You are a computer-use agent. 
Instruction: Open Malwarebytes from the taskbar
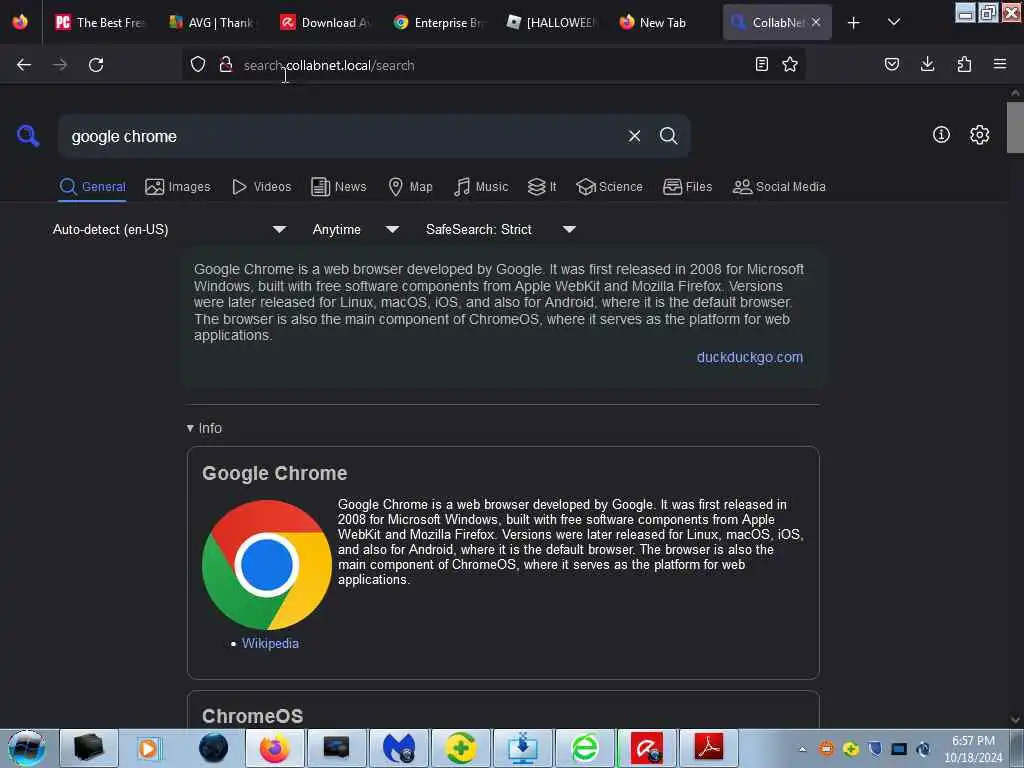pos(399,748)
